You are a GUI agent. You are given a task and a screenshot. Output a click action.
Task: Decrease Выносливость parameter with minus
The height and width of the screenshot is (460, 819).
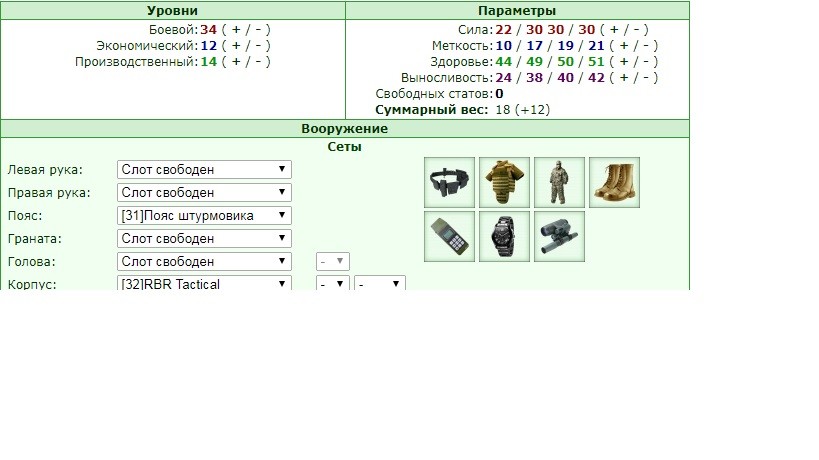tap(647, 78)
